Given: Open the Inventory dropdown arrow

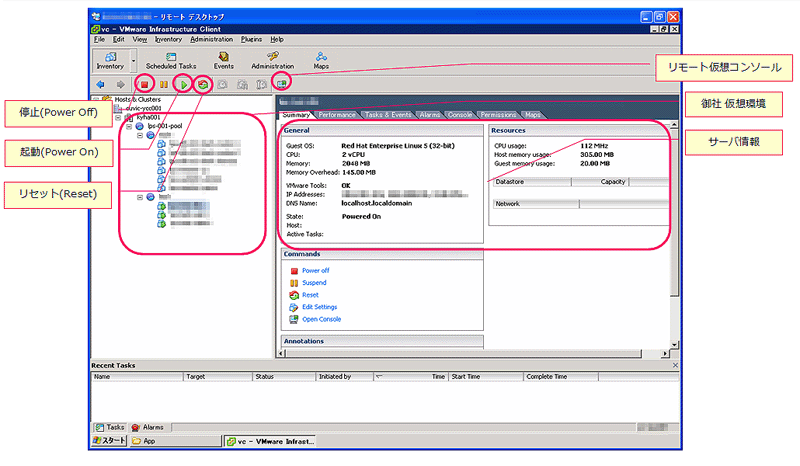Looking at the screenshot, I should click(x=132, y=60).
